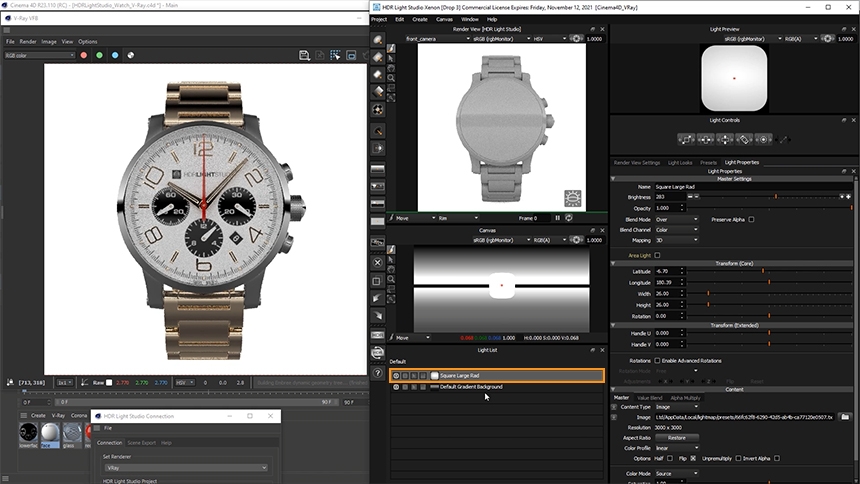The width and height of the screenshot is (860, 484).
Task: Open the help question mark icon
Action: 377,373
